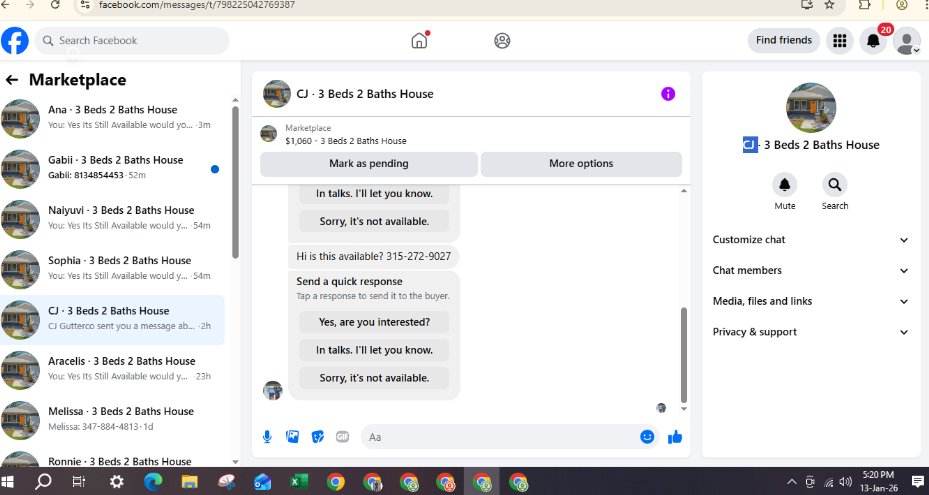Image resolution: width=929 pixels, height=495 pixels.
Task: Open Settings gear on taskbar
Action: click(x=117, y=481)
